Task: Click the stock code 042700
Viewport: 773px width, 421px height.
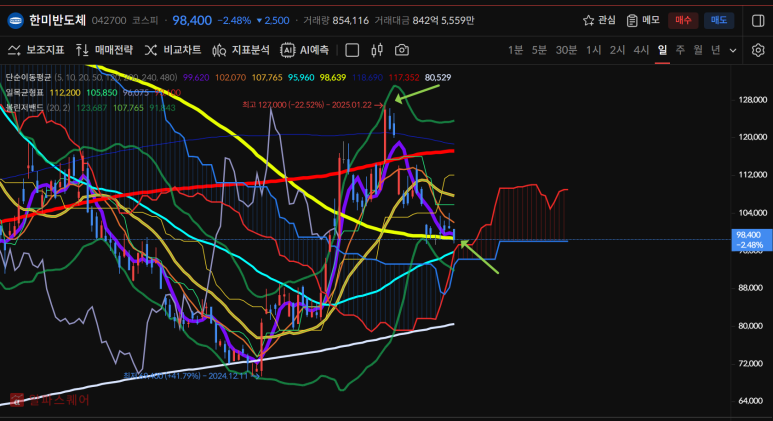Action: click(109, 20)
